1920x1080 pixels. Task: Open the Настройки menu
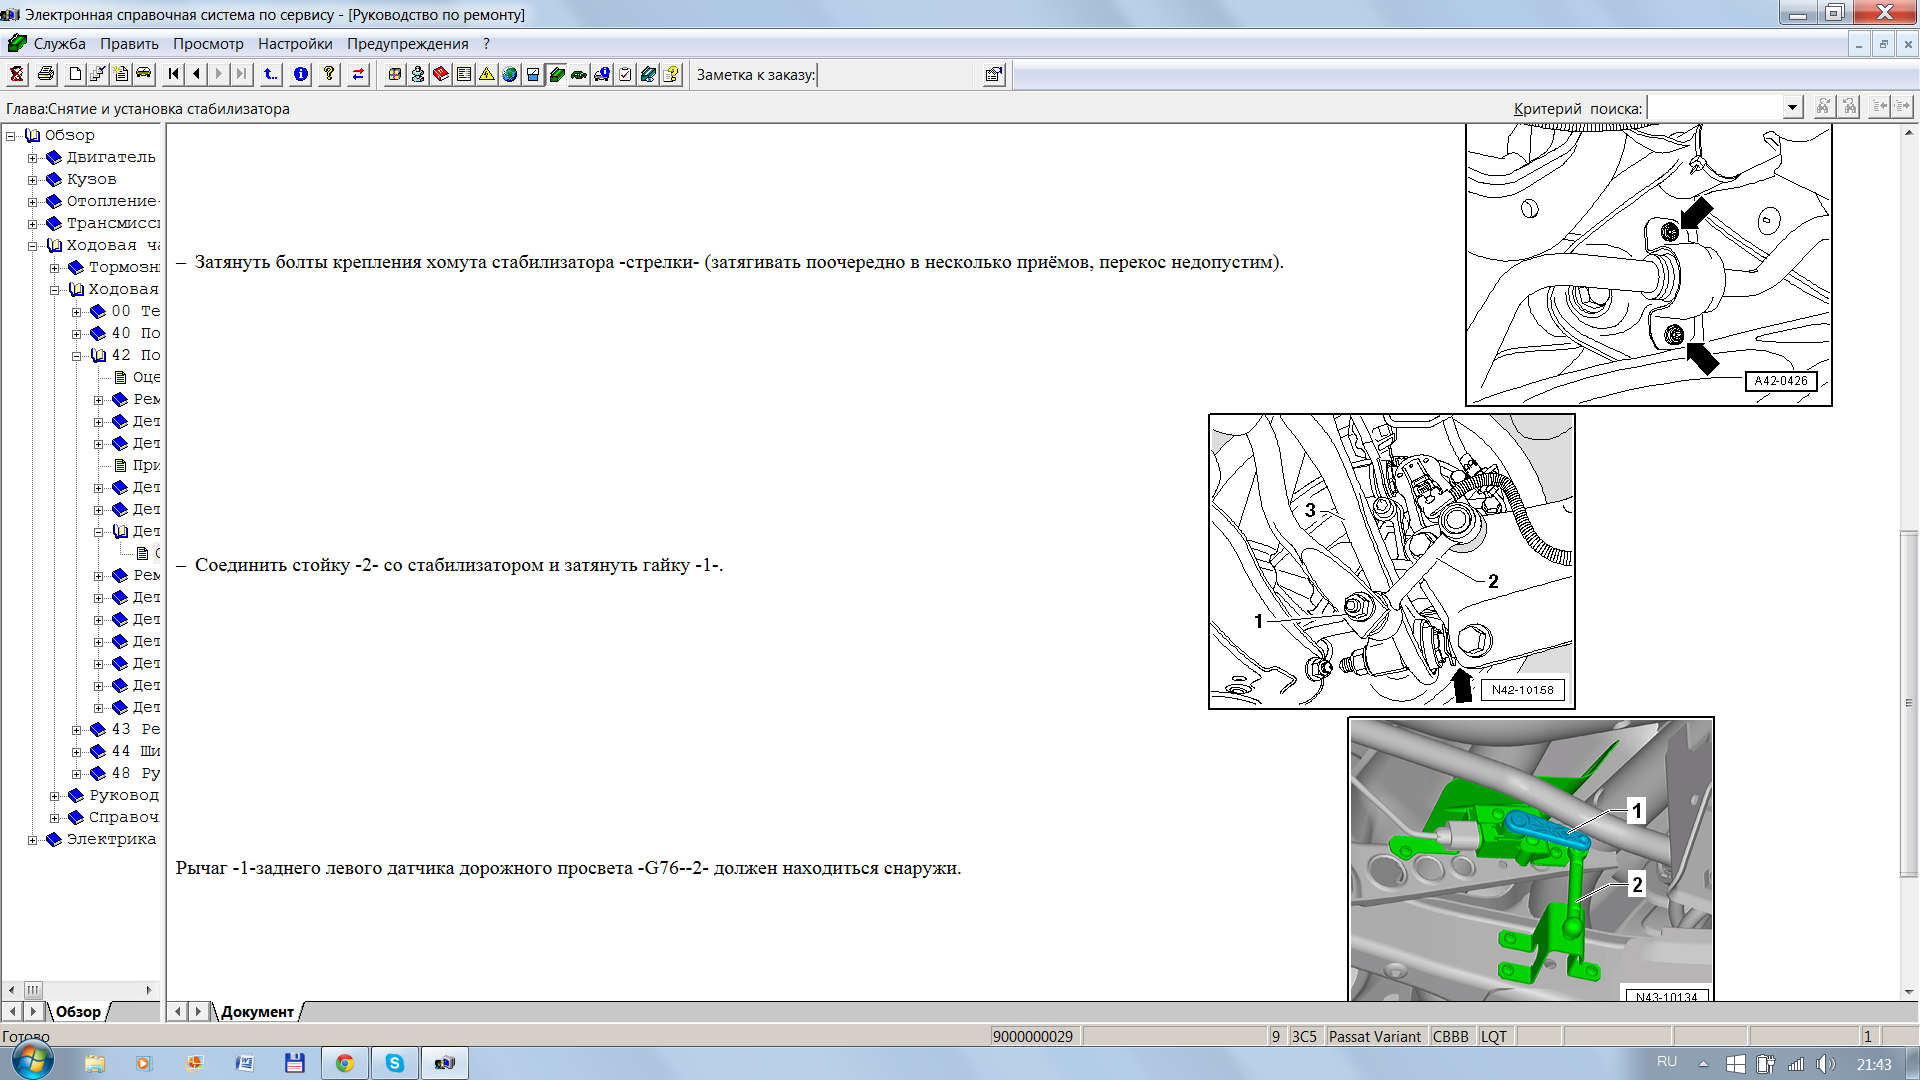295,44
